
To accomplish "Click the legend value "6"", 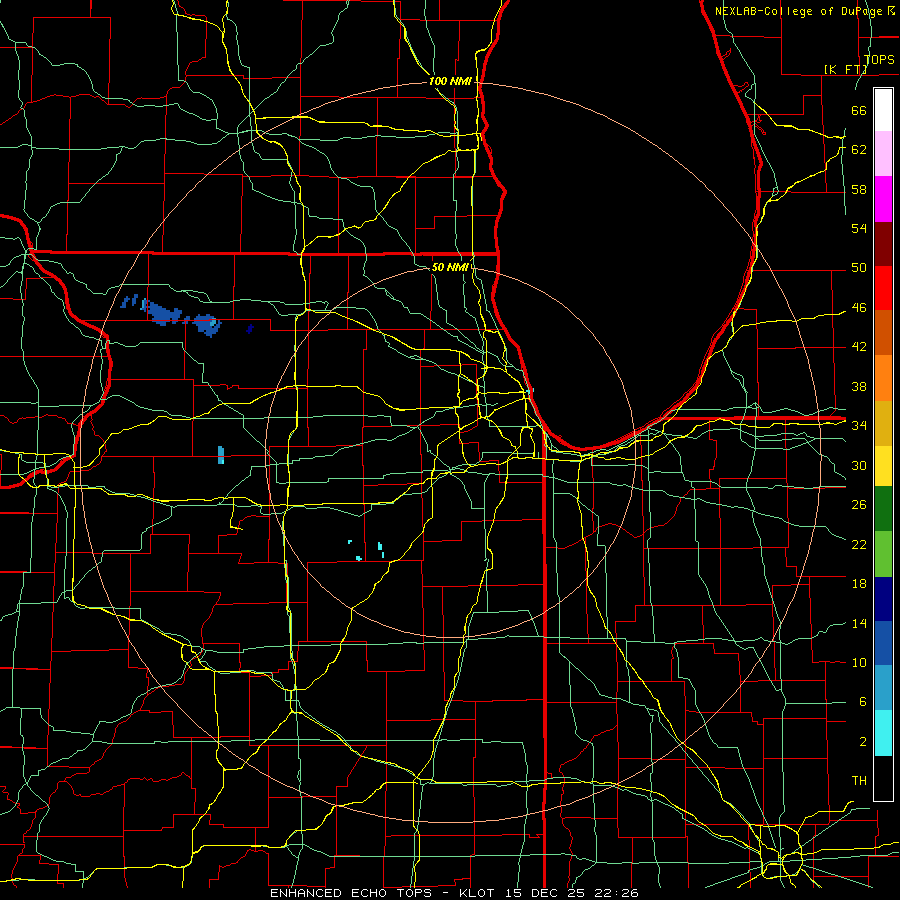I will [x=863, y=702].
